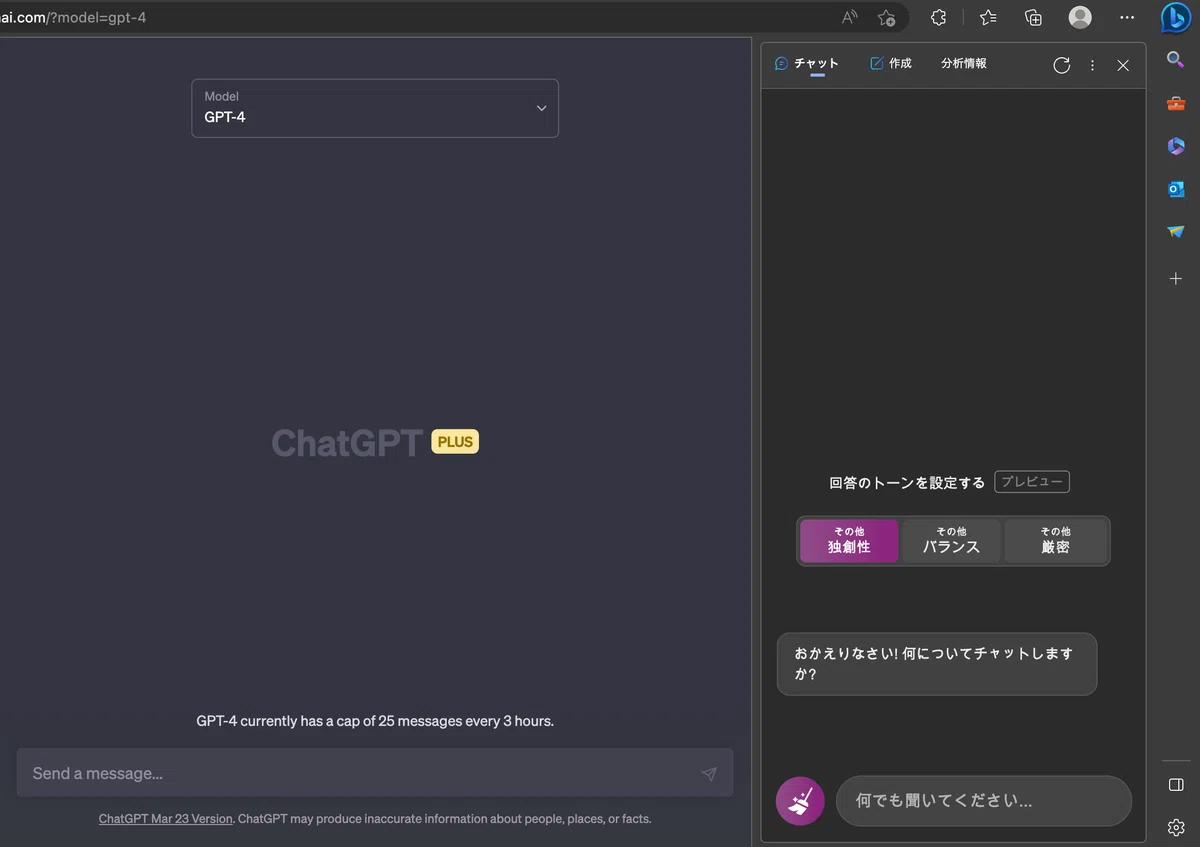Open the Outlook icon in Edge sidebar

(1176, 189)
